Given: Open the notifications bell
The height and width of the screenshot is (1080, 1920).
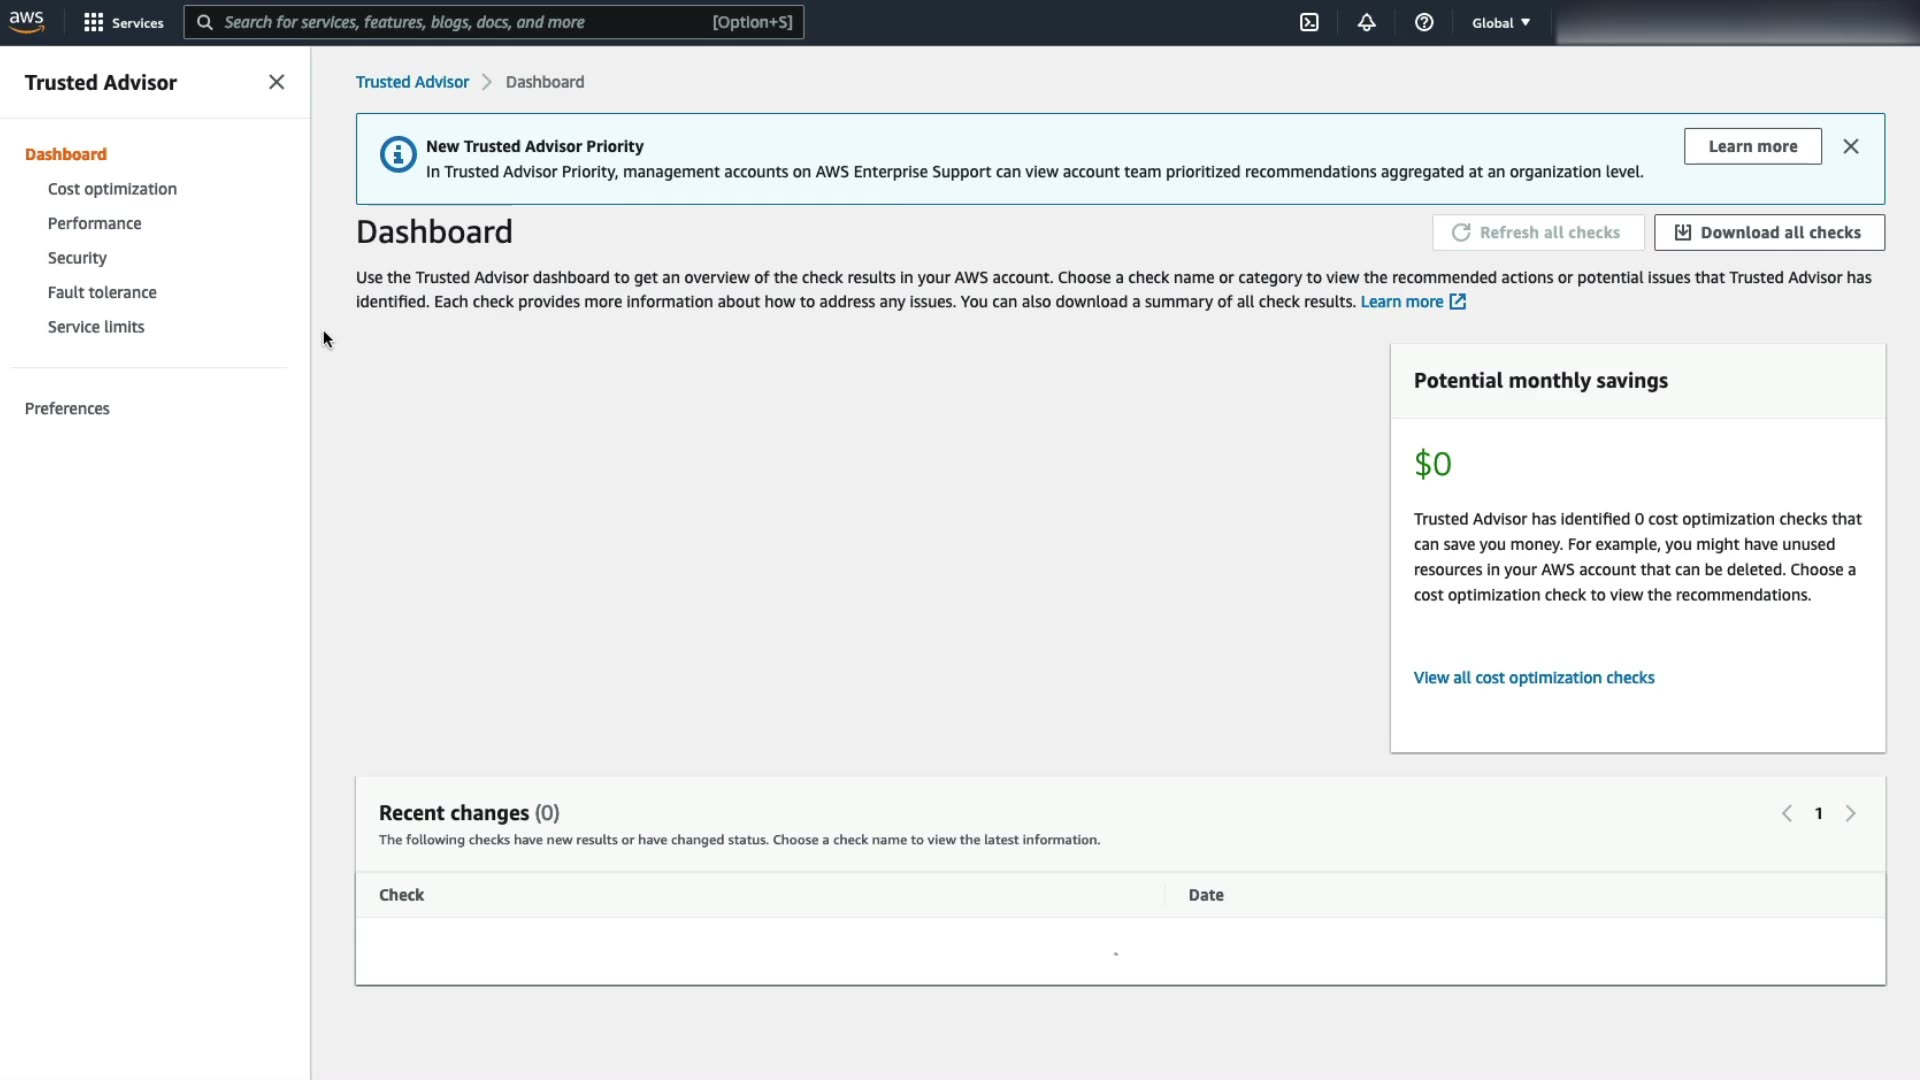Looking at the screenshot, I should pos(1366,22).
